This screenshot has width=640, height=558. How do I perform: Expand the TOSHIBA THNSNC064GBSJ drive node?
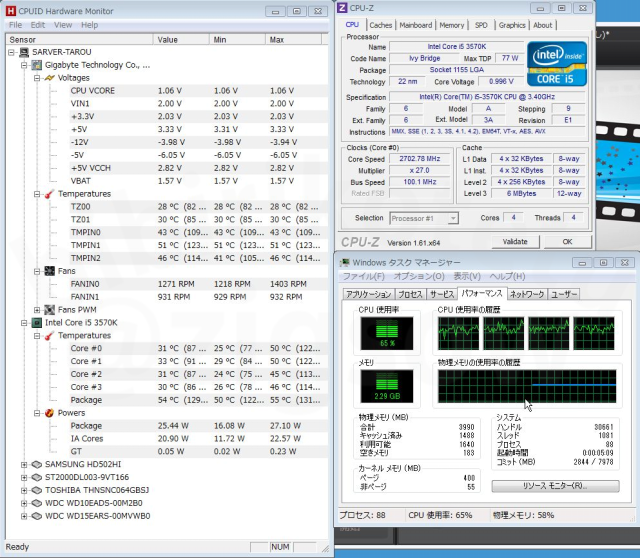pos(23,490)
